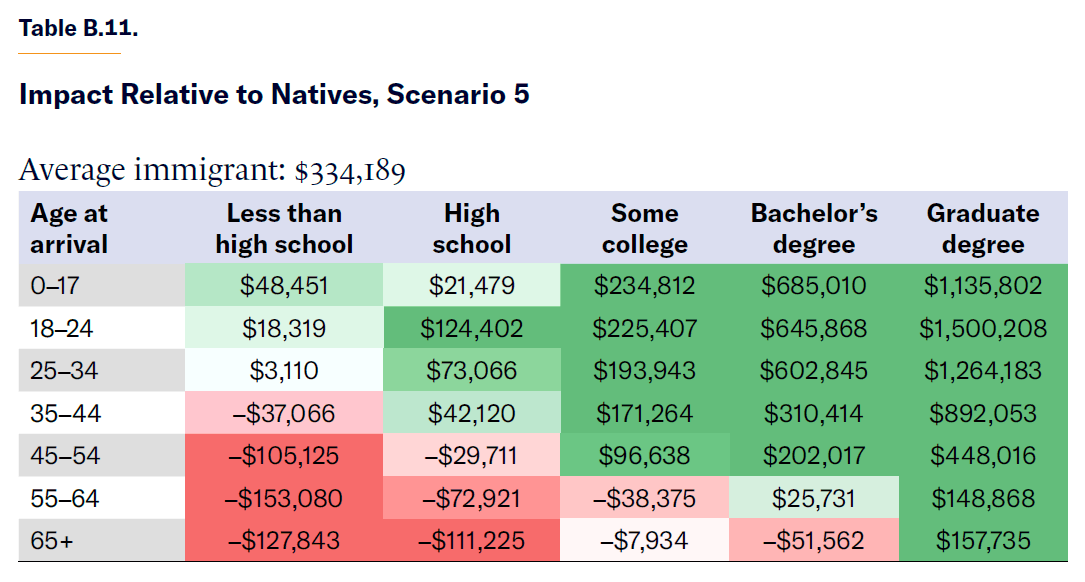Select the $25,731 cell
The height and width of the screenshot is (582, 1085).
point(814,498)
